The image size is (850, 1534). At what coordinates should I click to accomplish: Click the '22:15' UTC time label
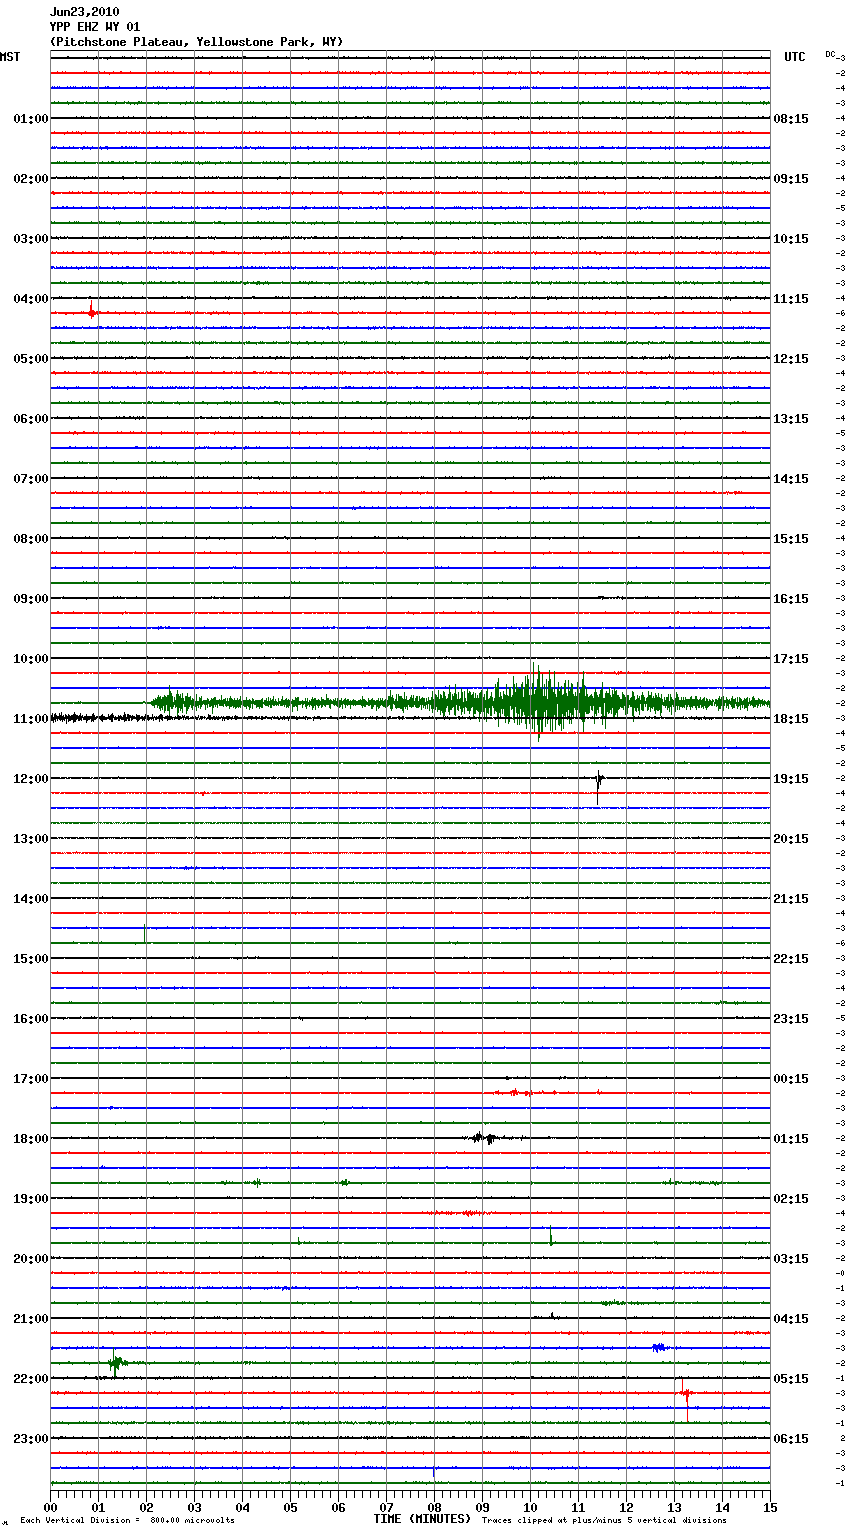(x=791, y=959)
